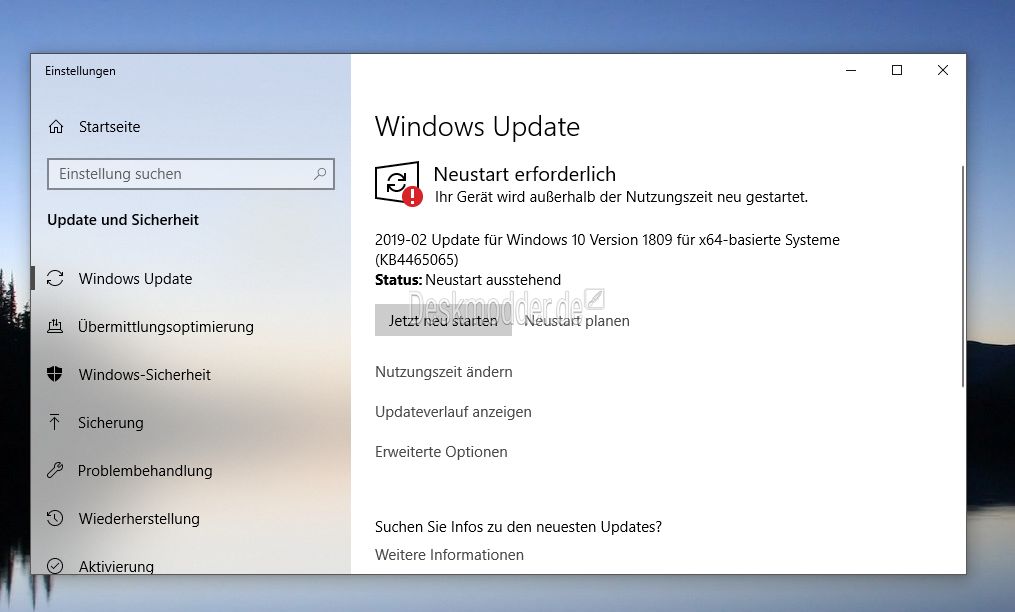This screenshot has height=612, width=1015.
Task: Click the Windows Update page title
Action: tap(477, 127)
